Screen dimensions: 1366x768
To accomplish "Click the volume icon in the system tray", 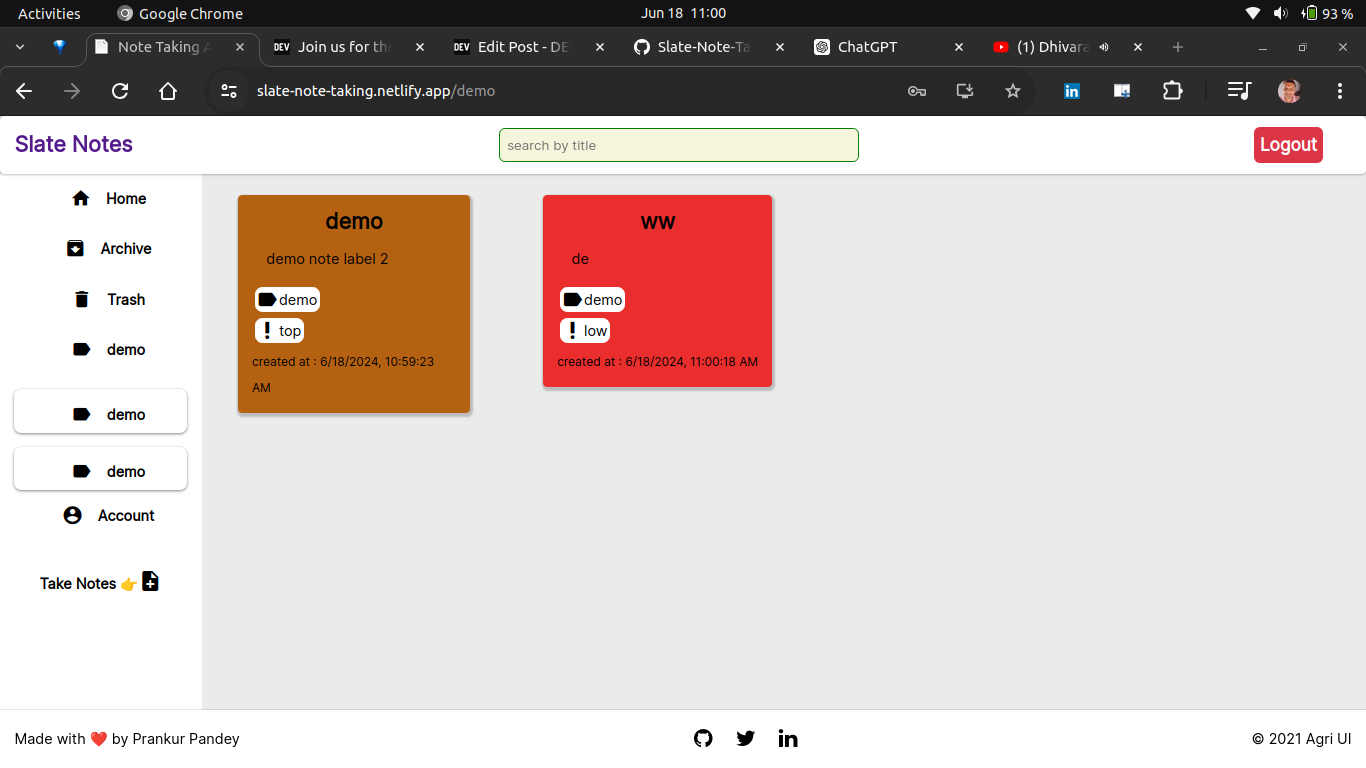I will point(1281,13).
